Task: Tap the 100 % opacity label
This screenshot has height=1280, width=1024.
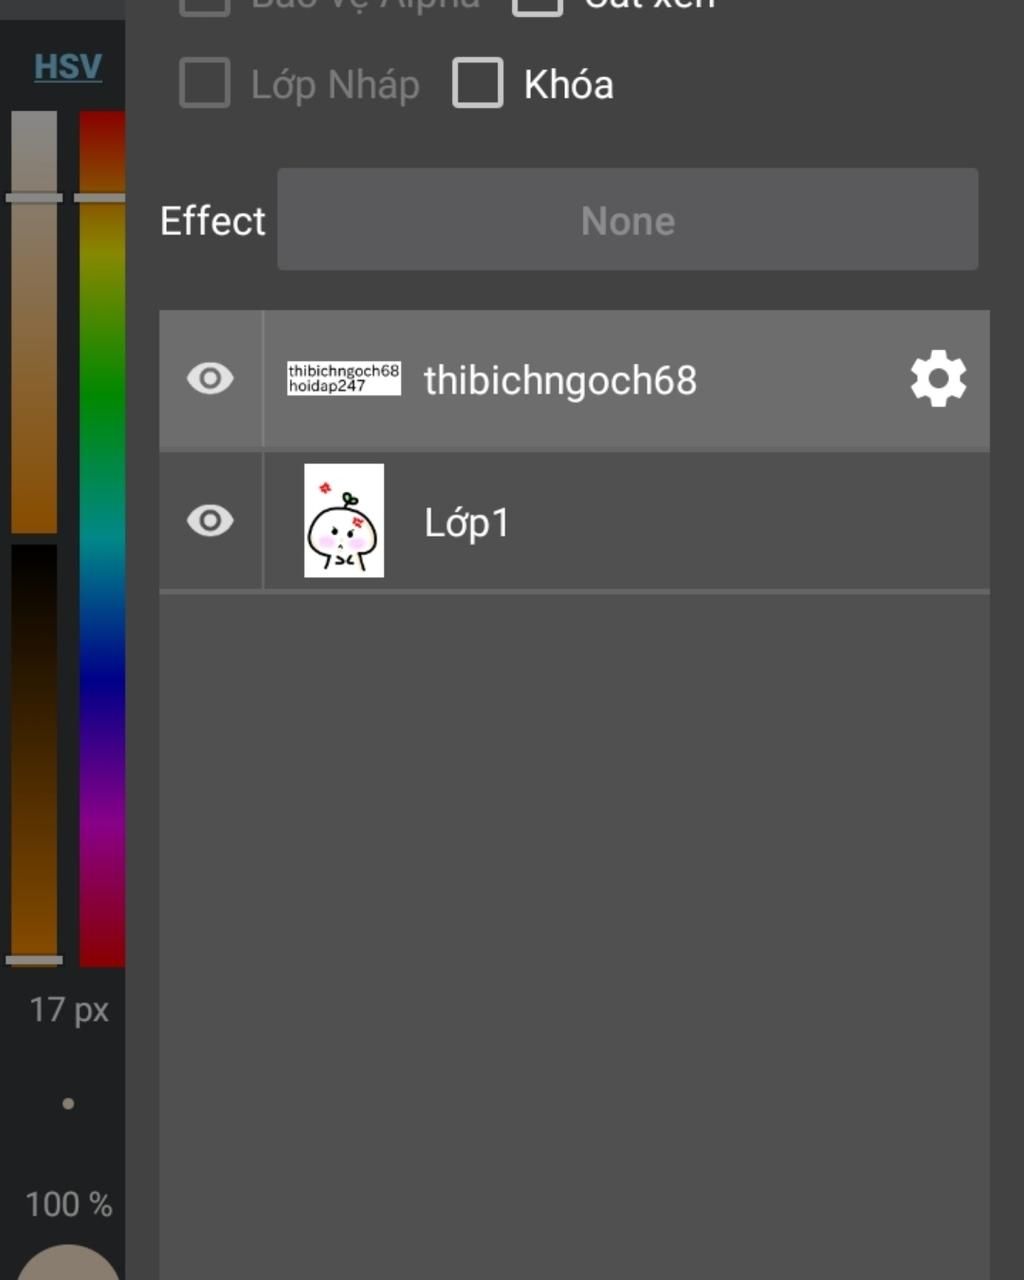Action: 68,1204
